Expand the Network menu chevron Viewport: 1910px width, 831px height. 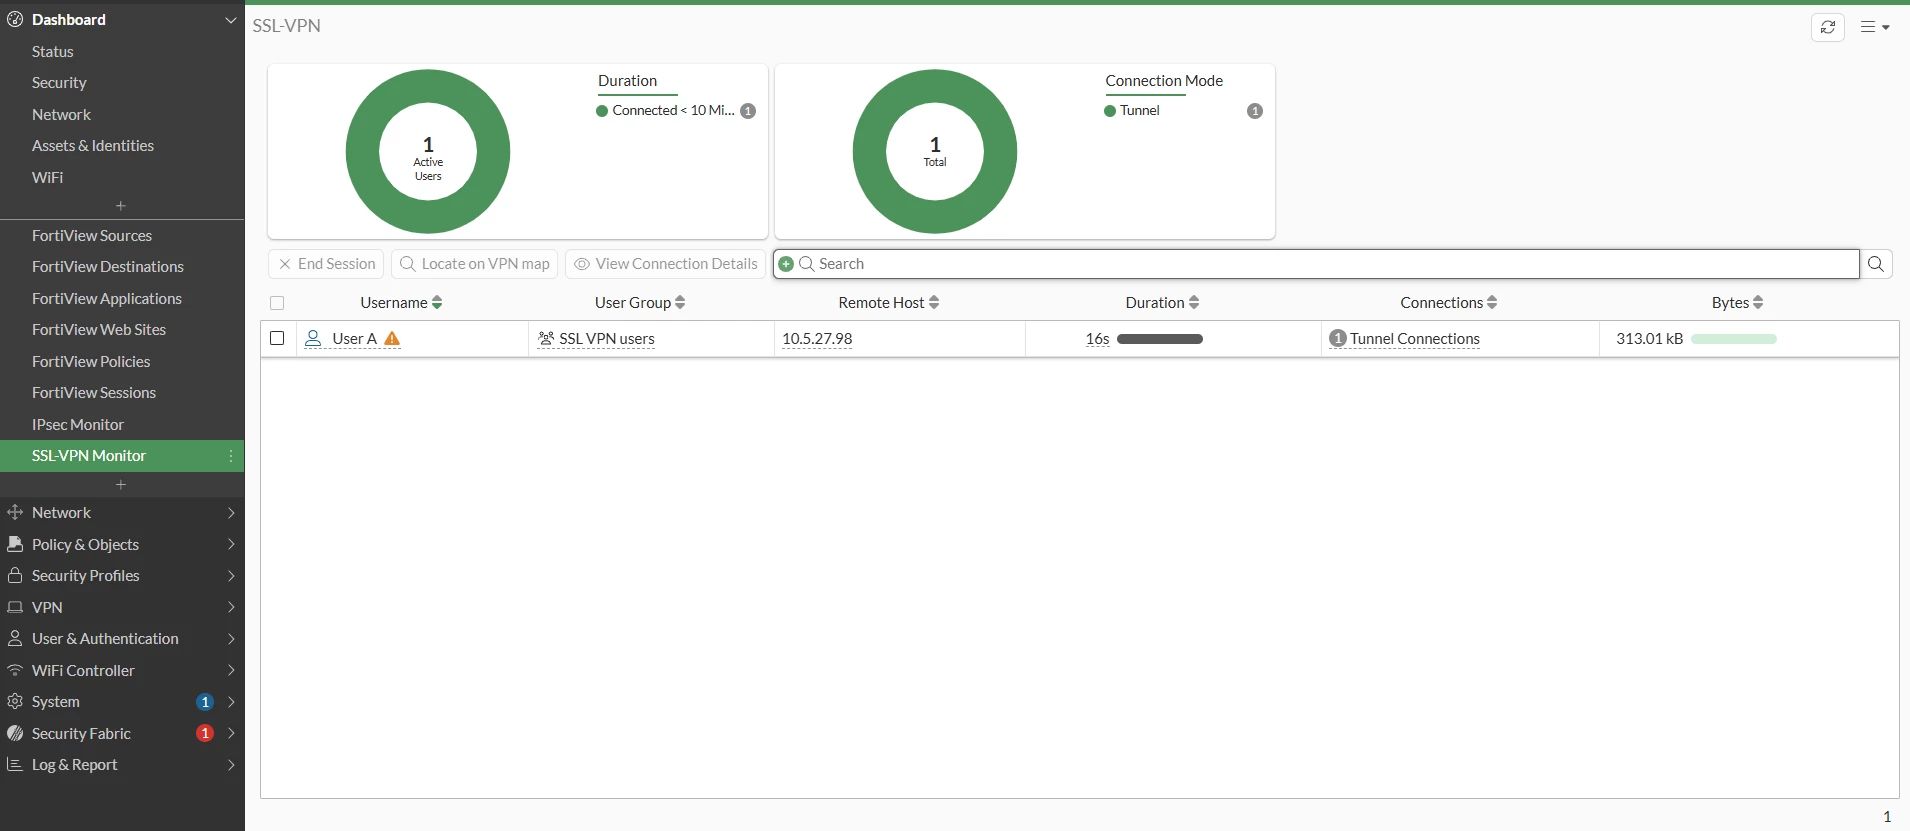231,513
